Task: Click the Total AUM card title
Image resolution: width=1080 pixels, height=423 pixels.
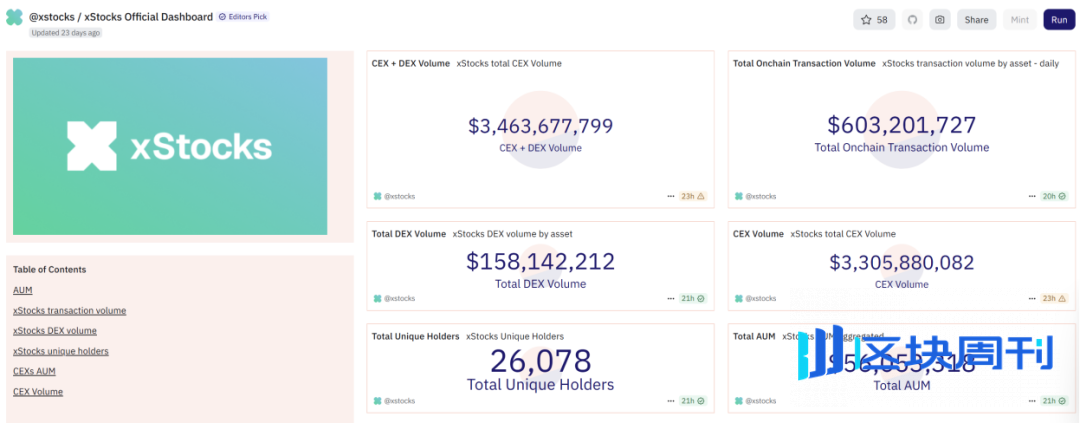Action: tap(754, 336)
